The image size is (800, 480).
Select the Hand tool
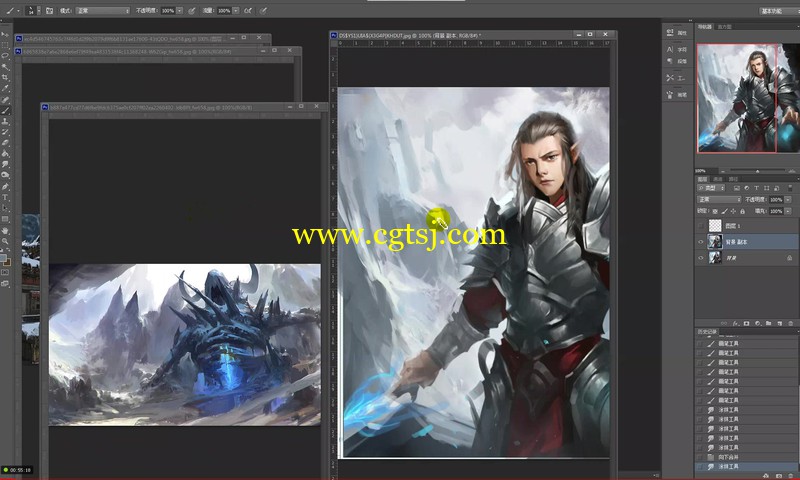pyautogui.click(x=5, y=231)
